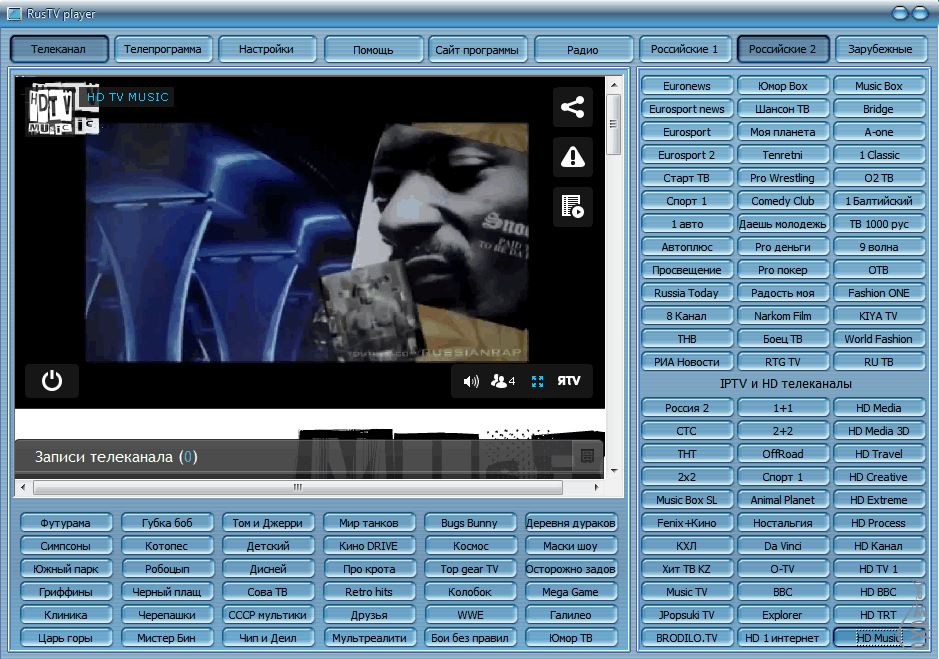
Task: Play the Top gear TV channel
Action: point(470,569)
